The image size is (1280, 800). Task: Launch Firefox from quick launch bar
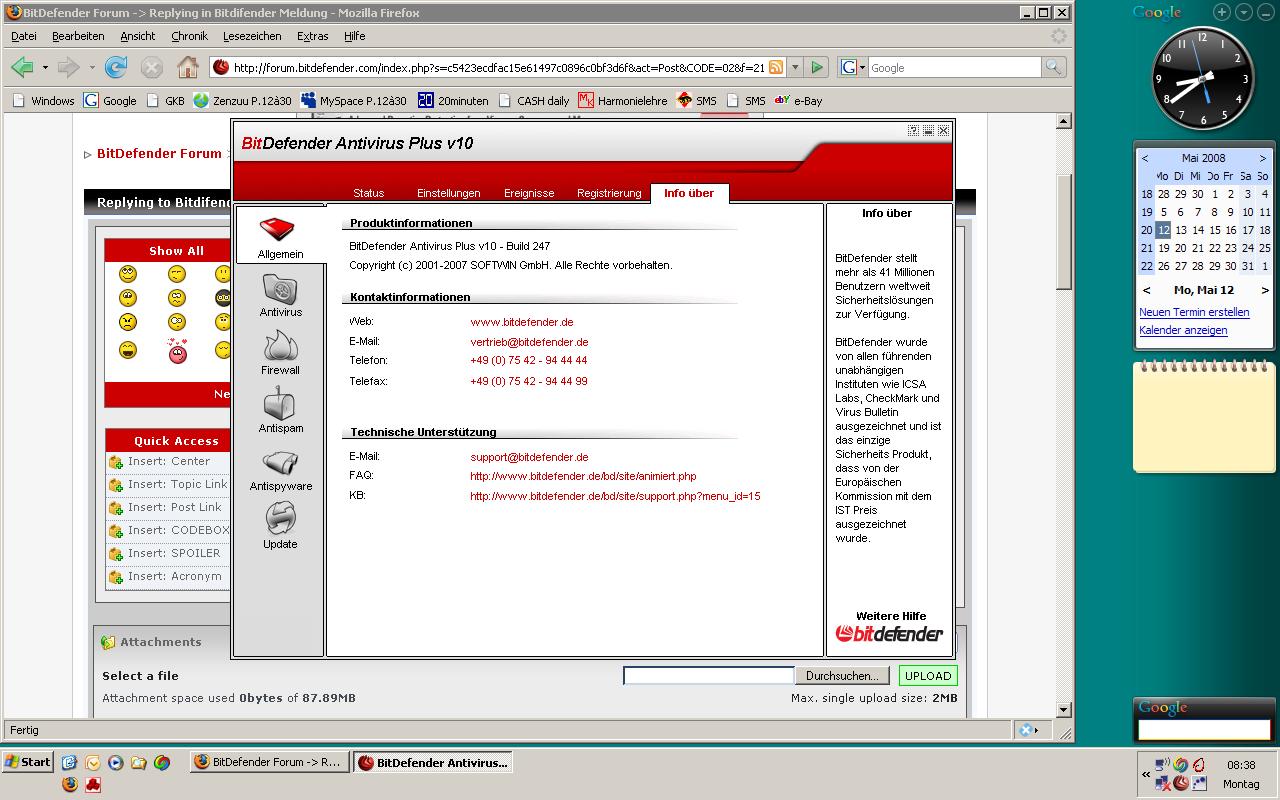[69, 784]
